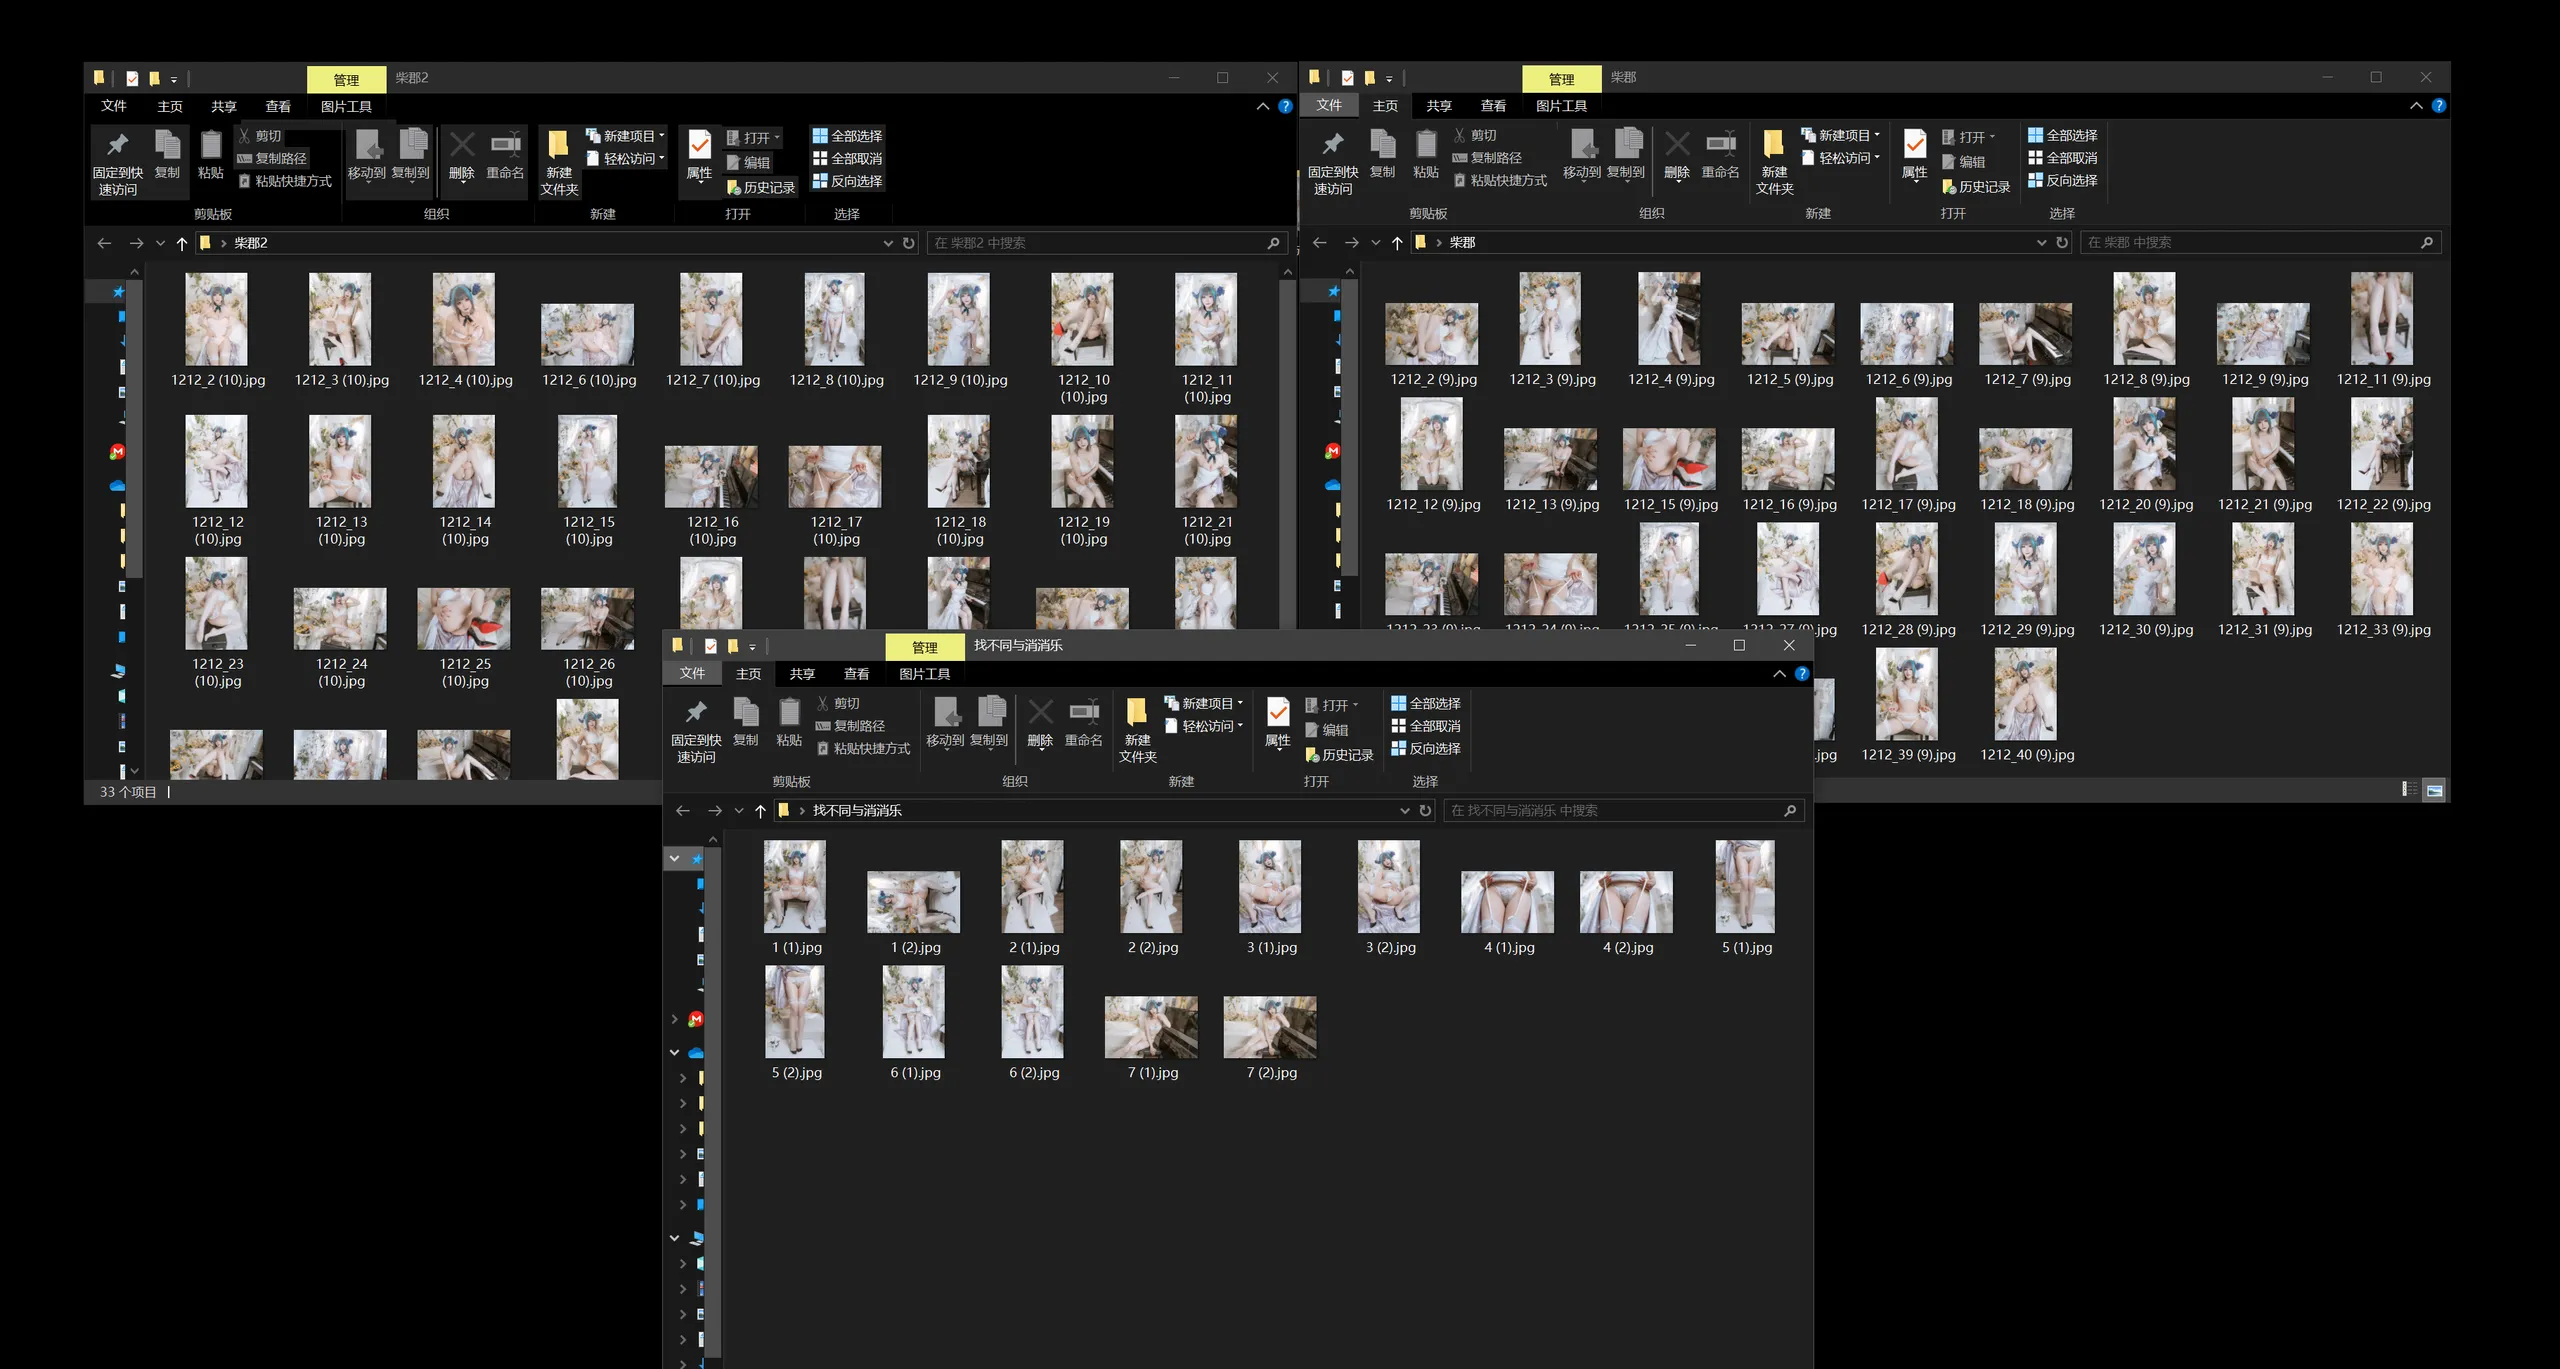Open the 新建项目 dropdown in 找不同与消消乐 window

(x=1204, y=703)
